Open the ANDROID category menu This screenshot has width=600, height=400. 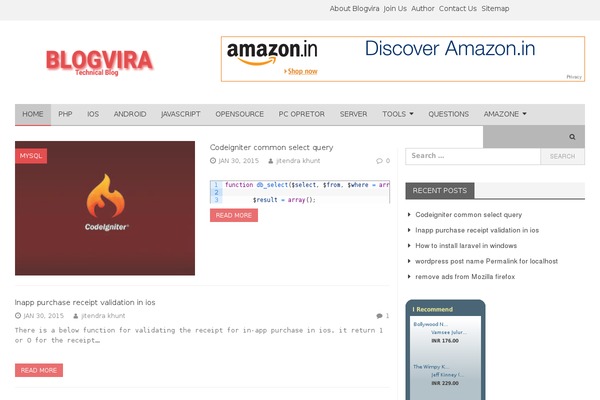[x=130, y=114]
